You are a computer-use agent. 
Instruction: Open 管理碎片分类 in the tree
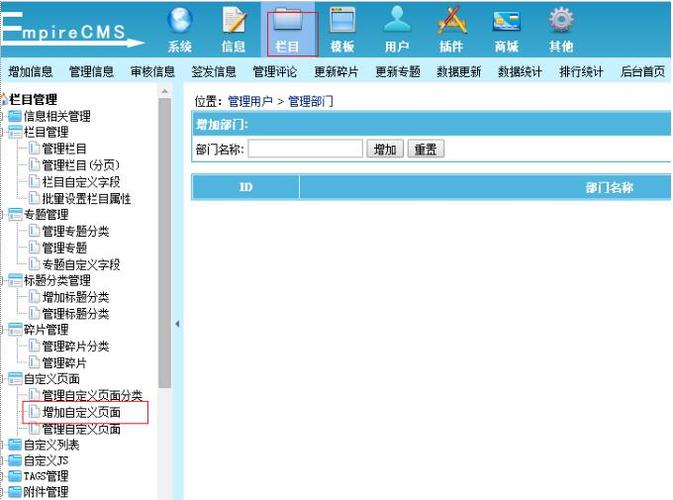pyautogui.click(x=76, y=346)
